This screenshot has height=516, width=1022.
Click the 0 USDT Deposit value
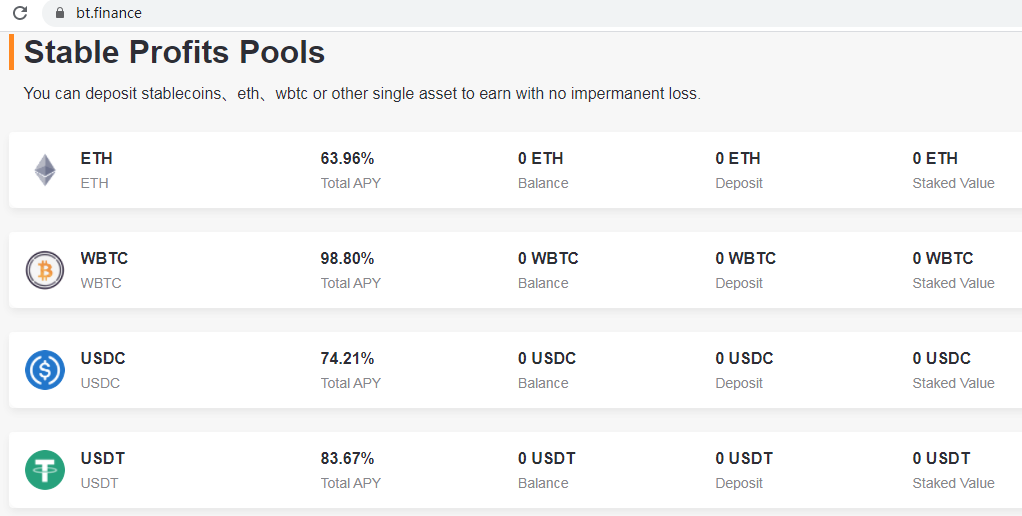click(744, 458)
